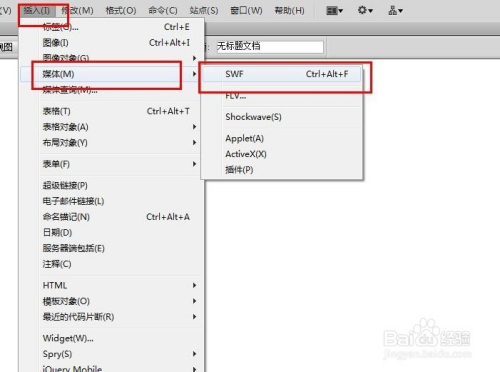This screenshot has width=500, height=372.
Task: Expand the jQuery Mobile submenu
Action: pos(112,368)
